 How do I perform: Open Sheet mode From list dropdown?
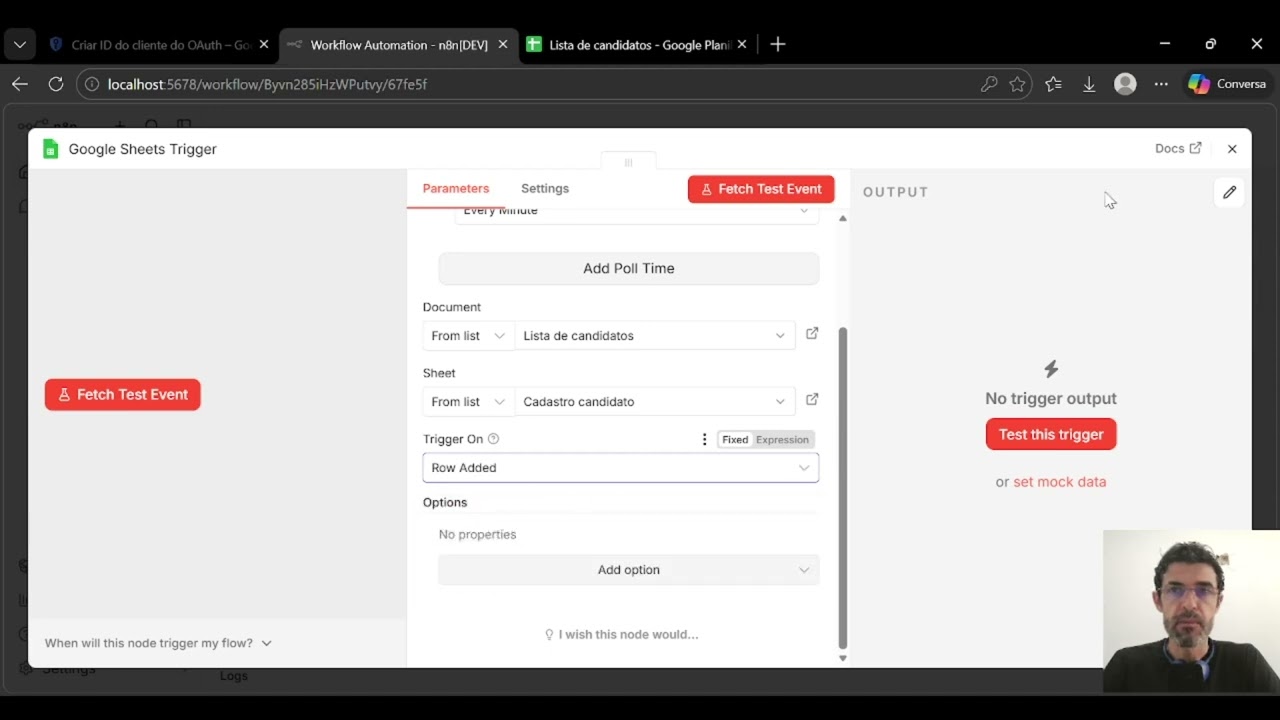[468, 402]
